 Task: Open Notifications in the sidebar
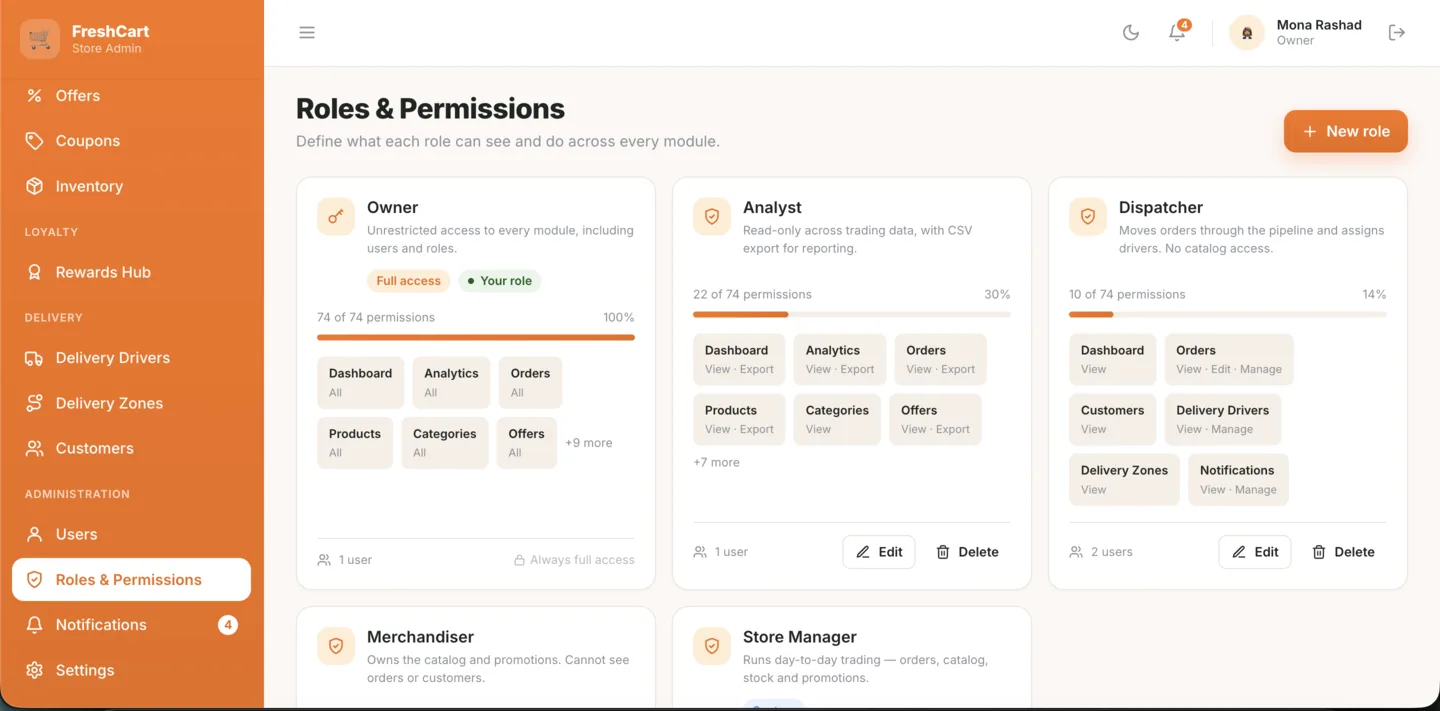[132, 625]
